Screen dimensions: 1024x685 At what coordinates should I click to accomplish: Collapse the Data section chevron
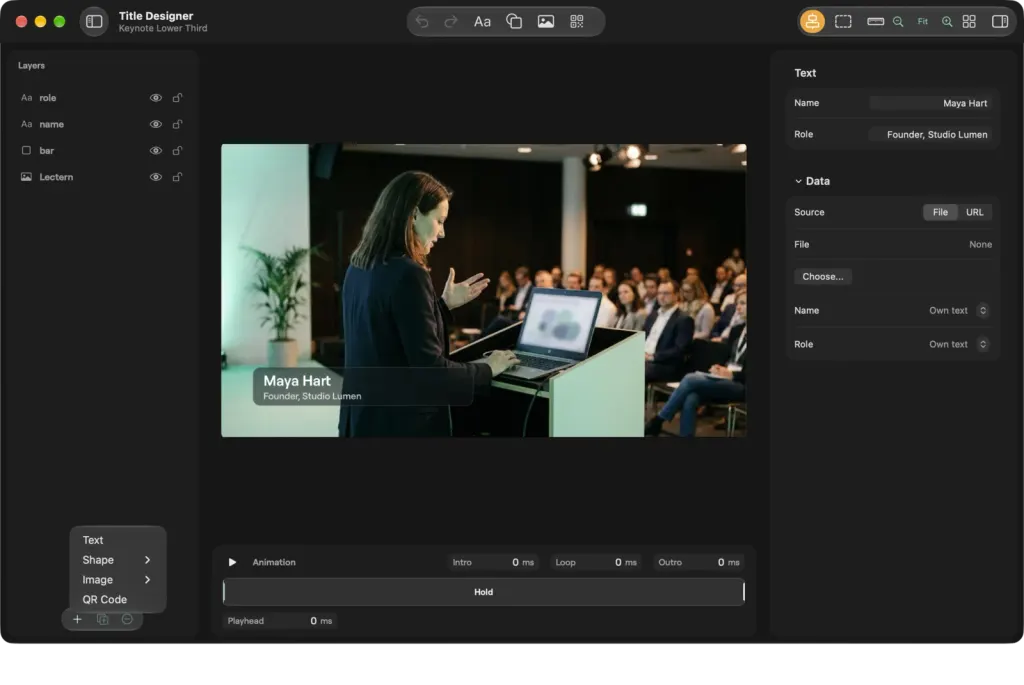coord(798,181)
